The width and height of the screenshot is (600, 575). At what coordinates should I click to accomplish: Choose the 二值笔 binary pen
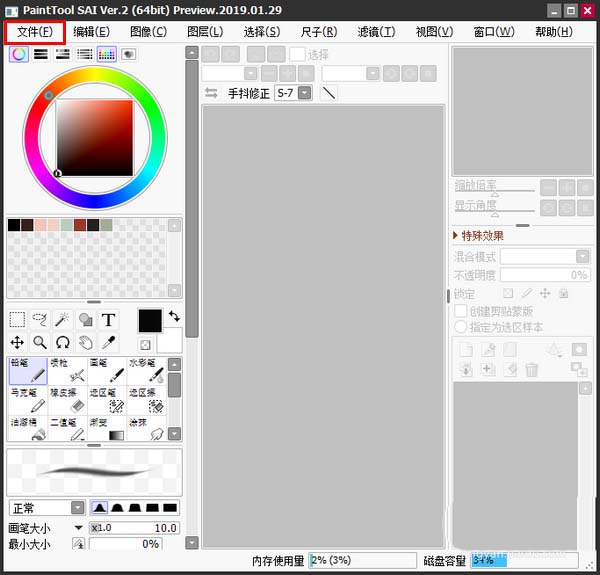[68, 428]
